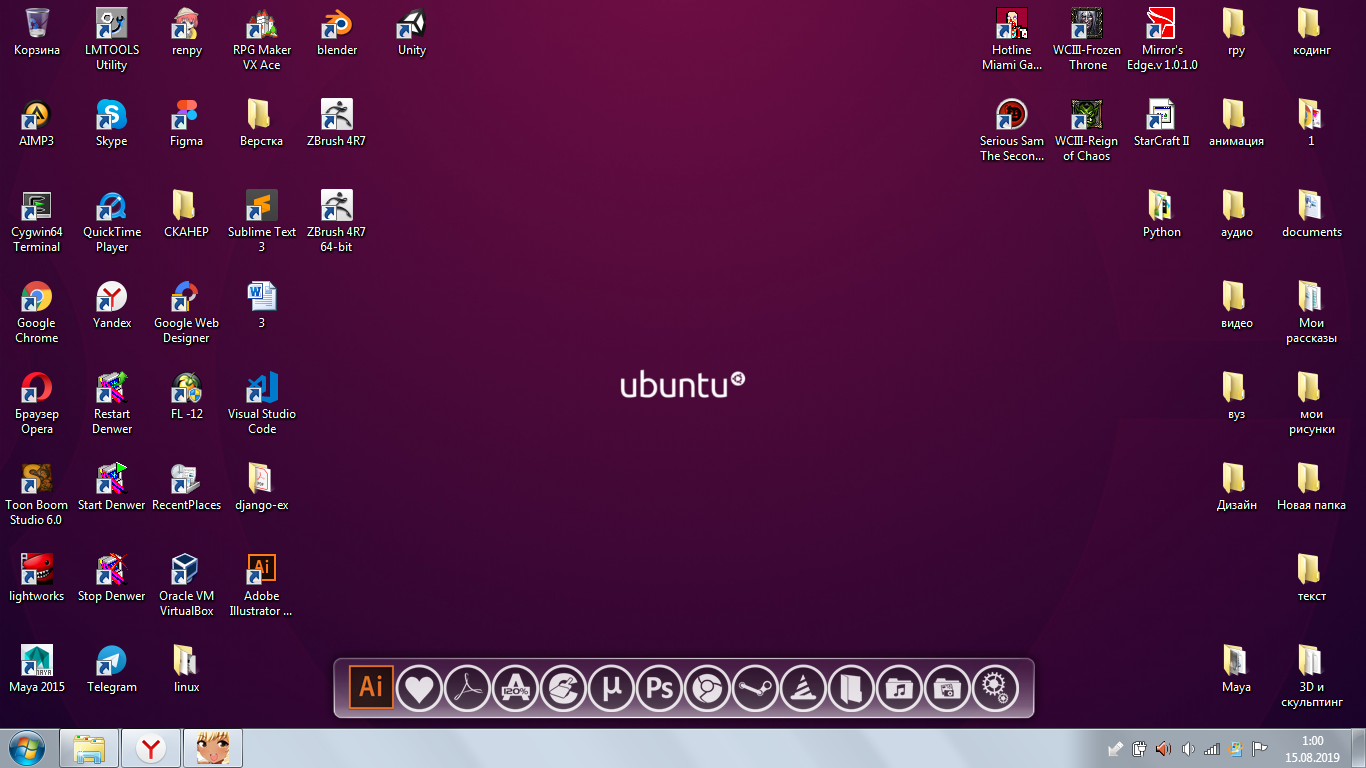The width and height of the screenshot is (1366, 768).
Task: Select the WCIII-Frozen Throne shortcut
Action: (1087, 39)
